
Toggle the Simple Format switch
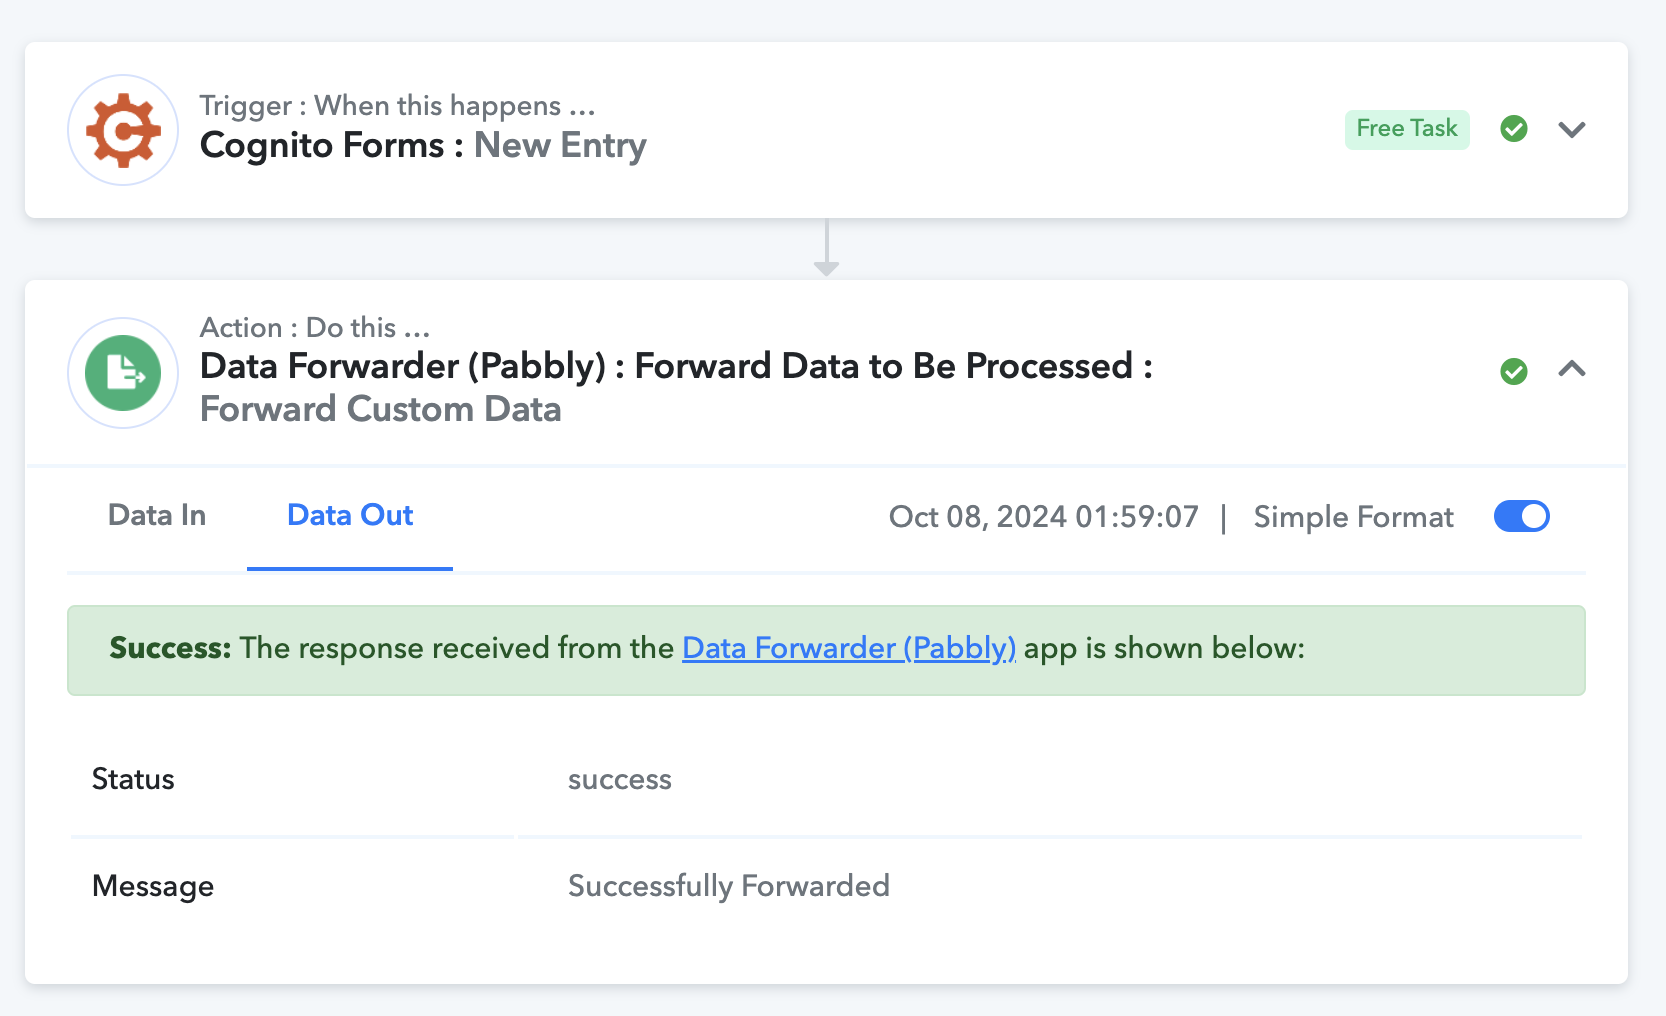(x=1521, y=516)
